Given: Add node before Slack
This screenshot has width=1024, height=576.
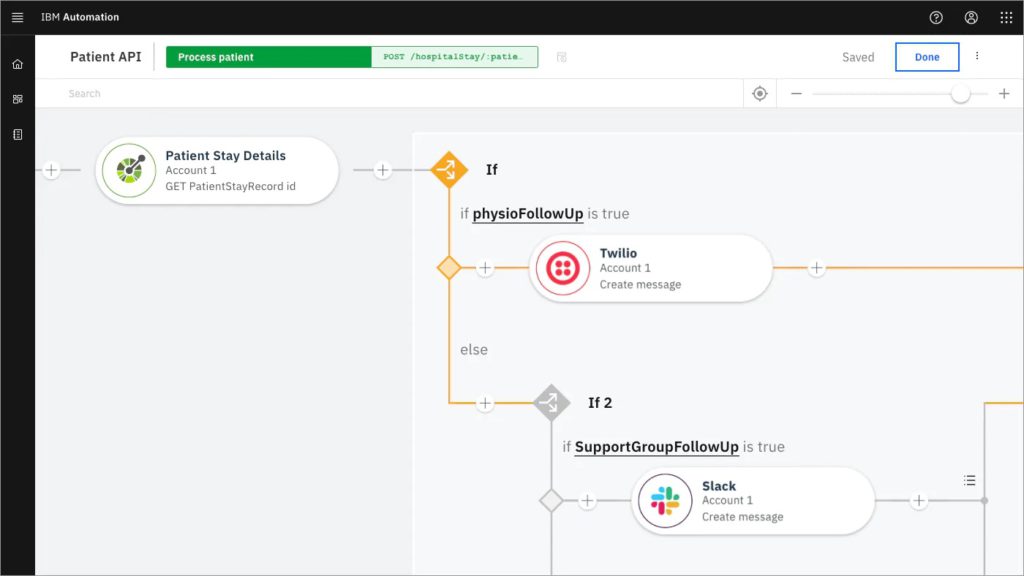Looking at the screenshot, I should click(x=587, y=501).
